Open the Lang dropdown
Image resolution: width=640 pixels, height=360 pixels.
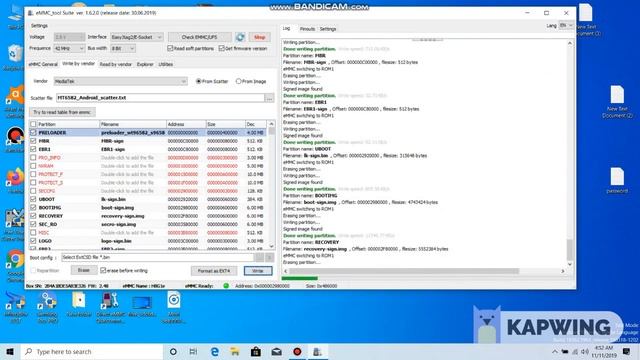point(566,25)
